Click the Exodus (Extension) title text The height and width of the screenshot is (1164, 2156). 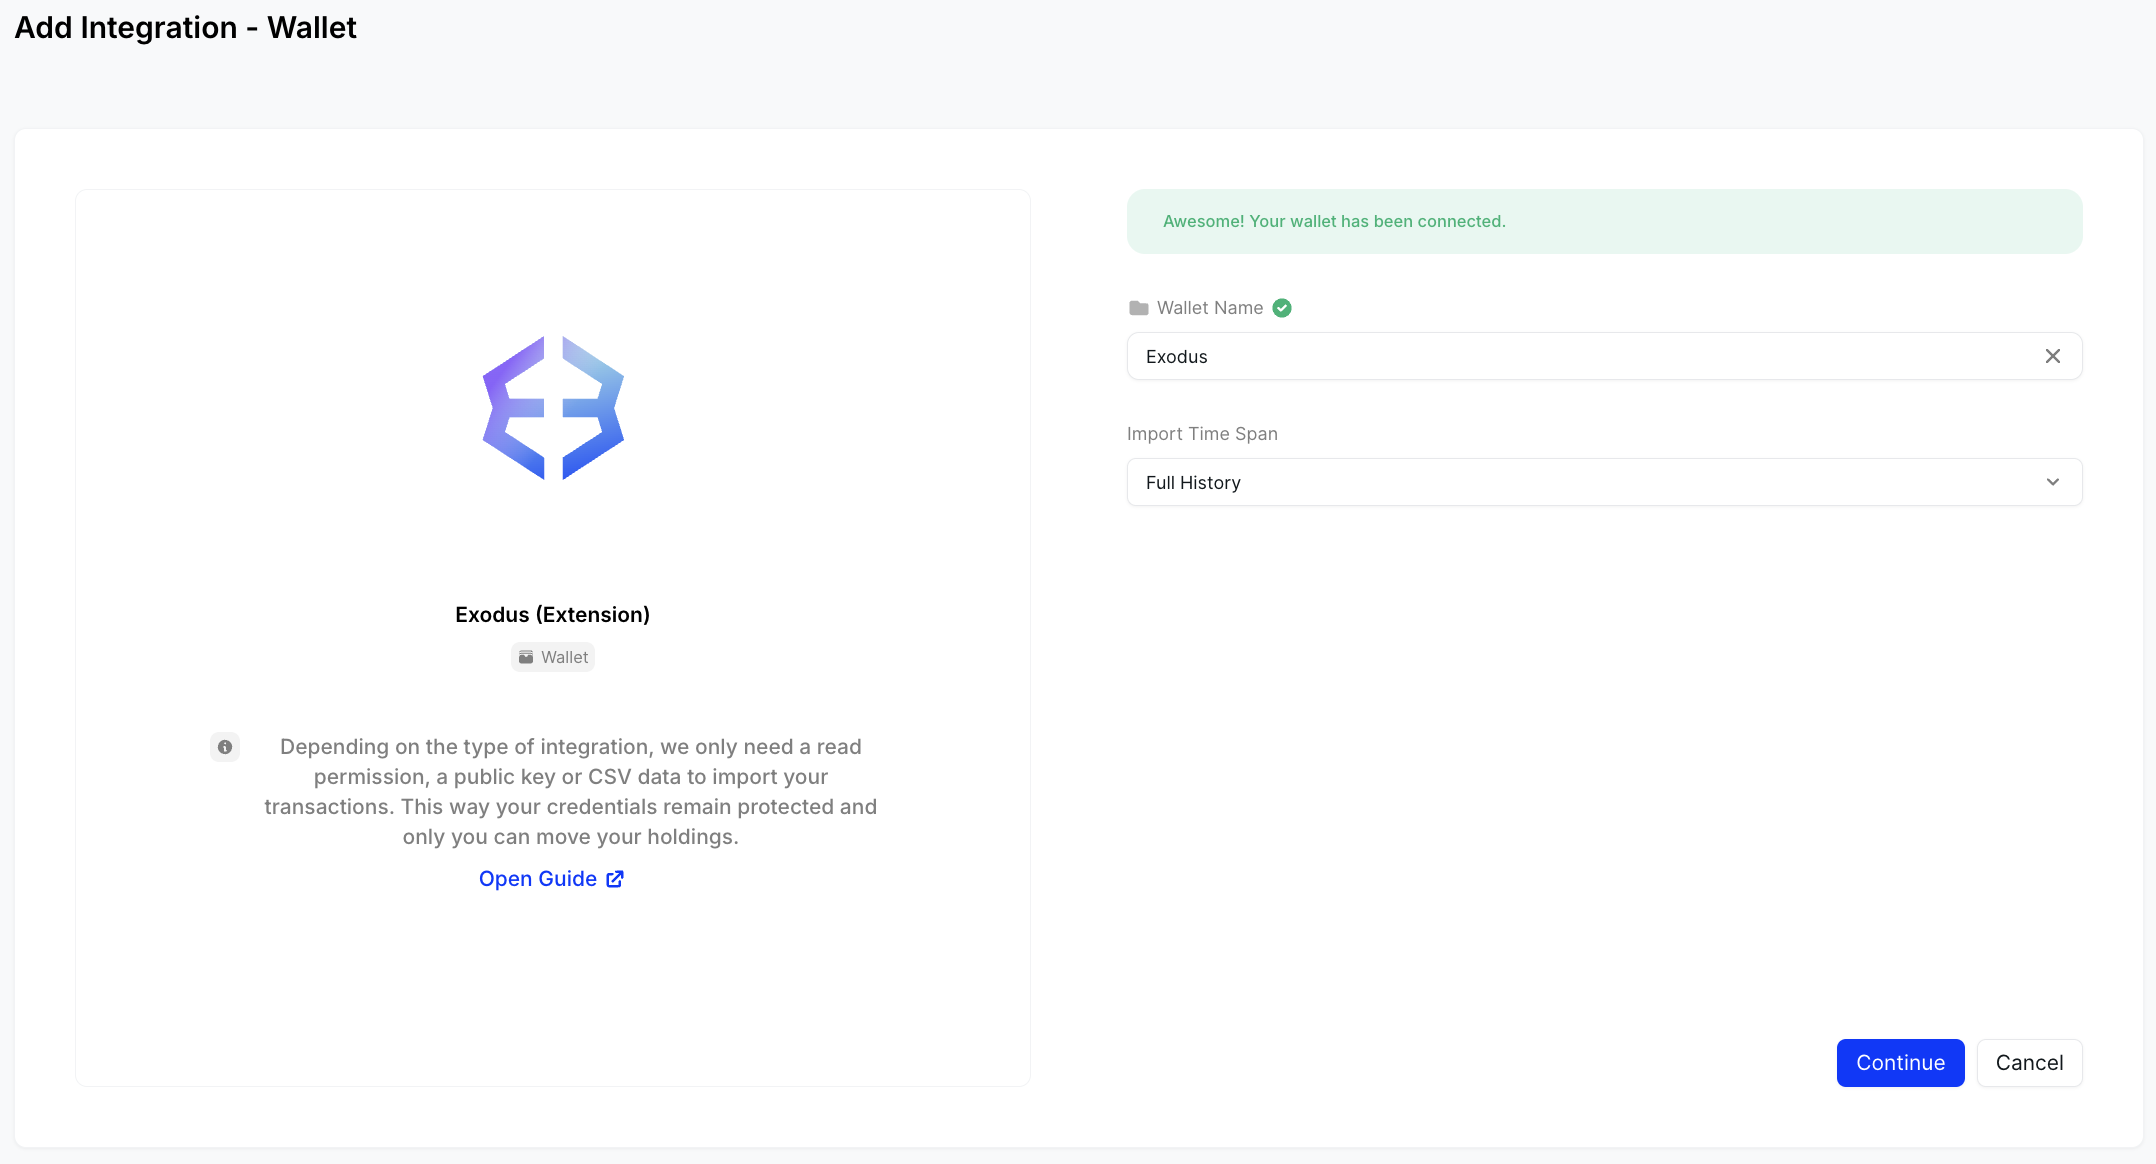(x=552, y=615)
